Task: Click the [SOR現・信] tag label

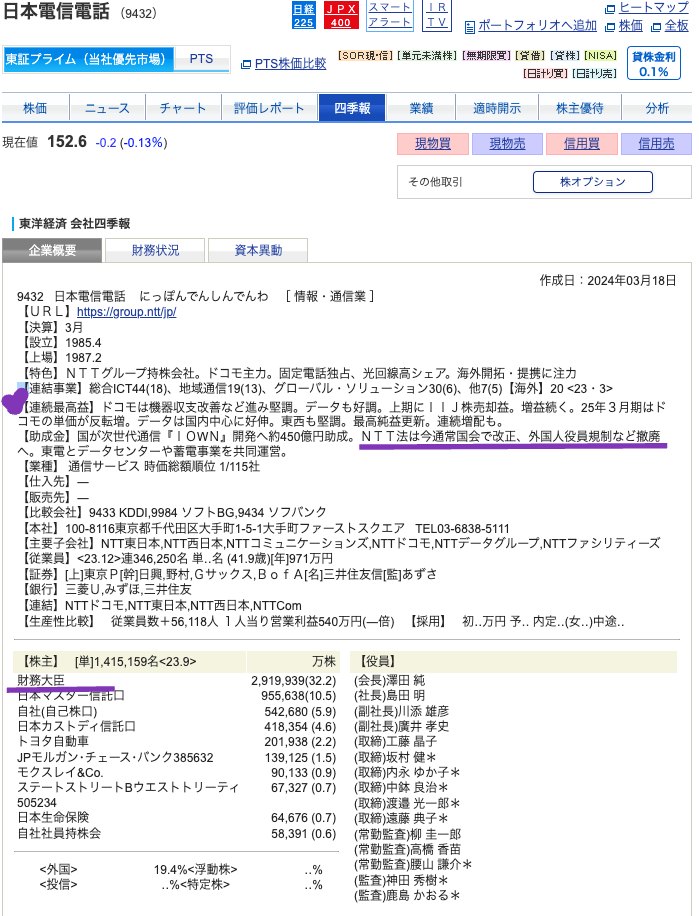Action: coord(366,55)
